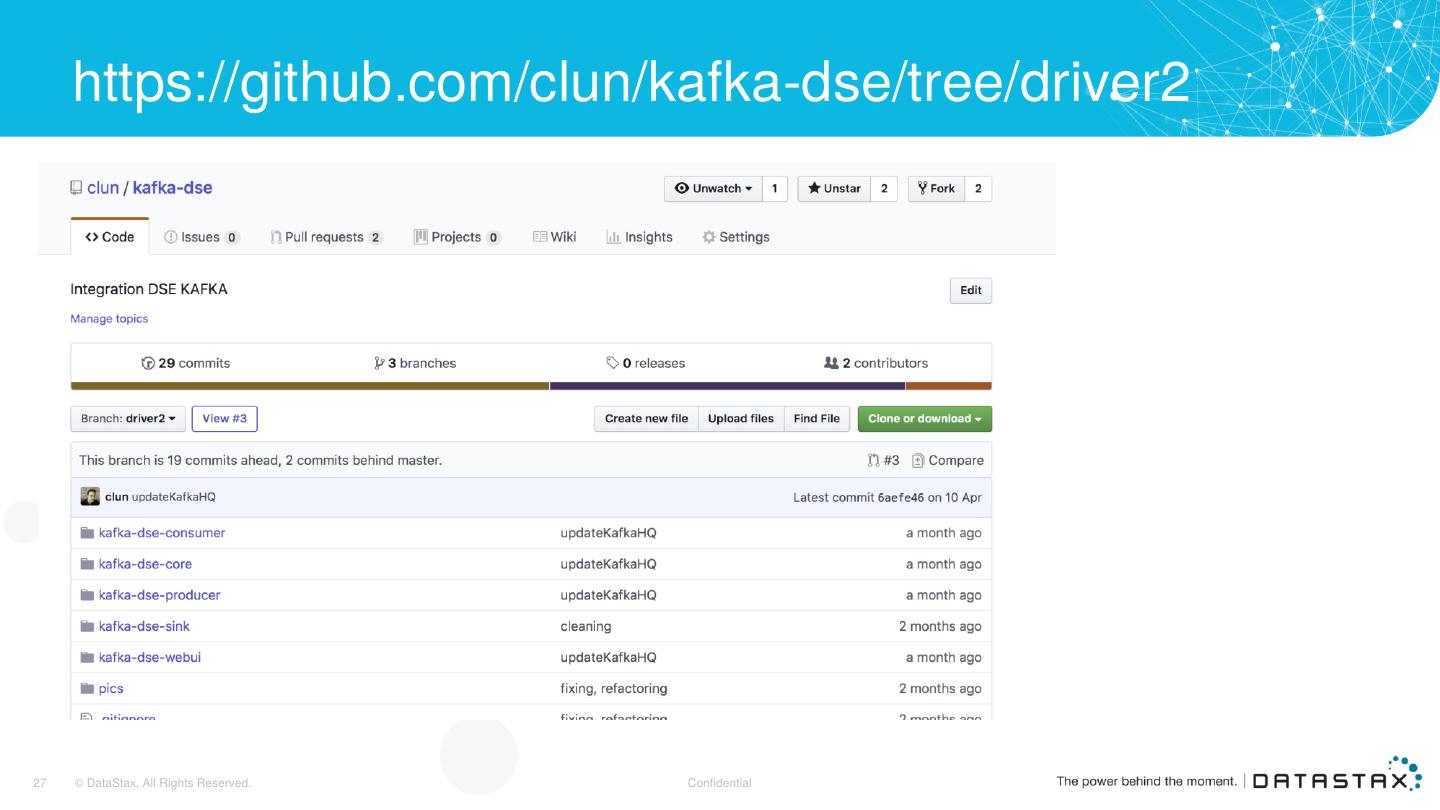The image size is (1440, 810).
Task: Click the 'Integration DSE KAFKA' description text
Action: coord(149,289)
